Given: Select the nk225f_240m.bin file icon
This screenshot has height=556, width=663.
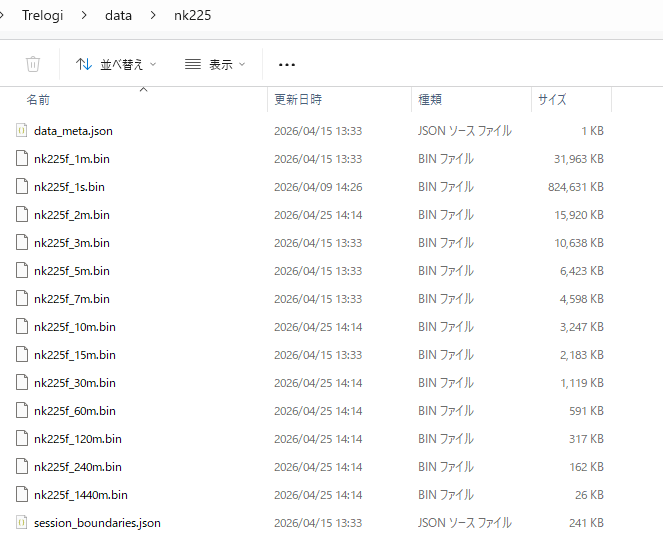Looking at the screenshot, I should (x=22, y=467).
